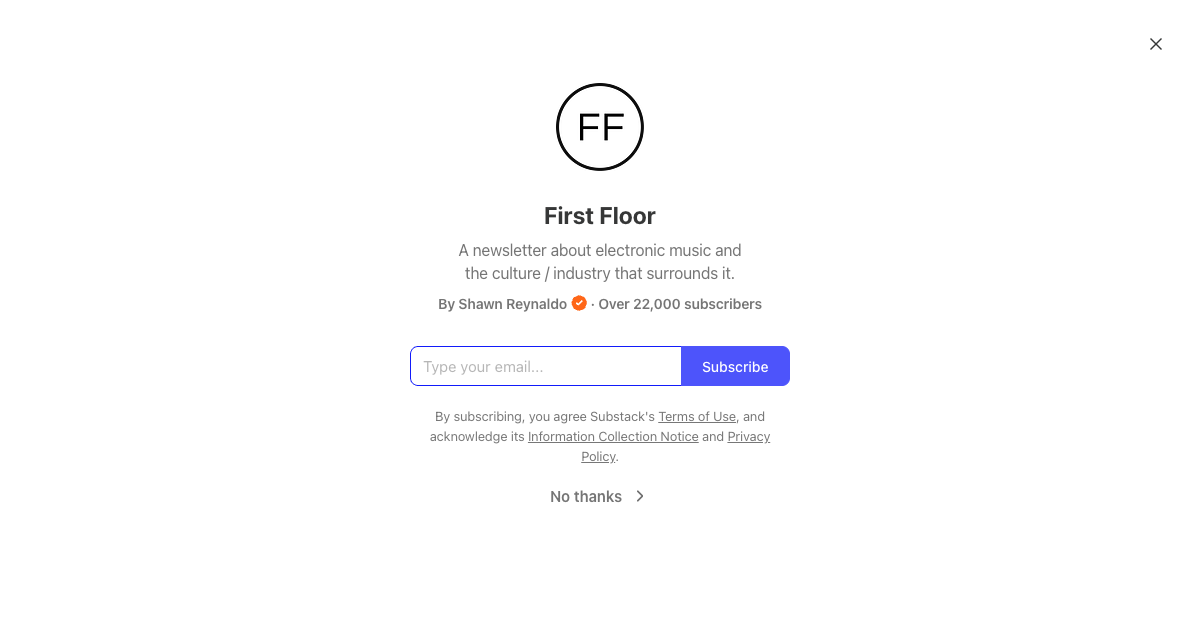1200x630 pixels.
Task: Select the circular First Floor avatar image
Action: (600, 126)
